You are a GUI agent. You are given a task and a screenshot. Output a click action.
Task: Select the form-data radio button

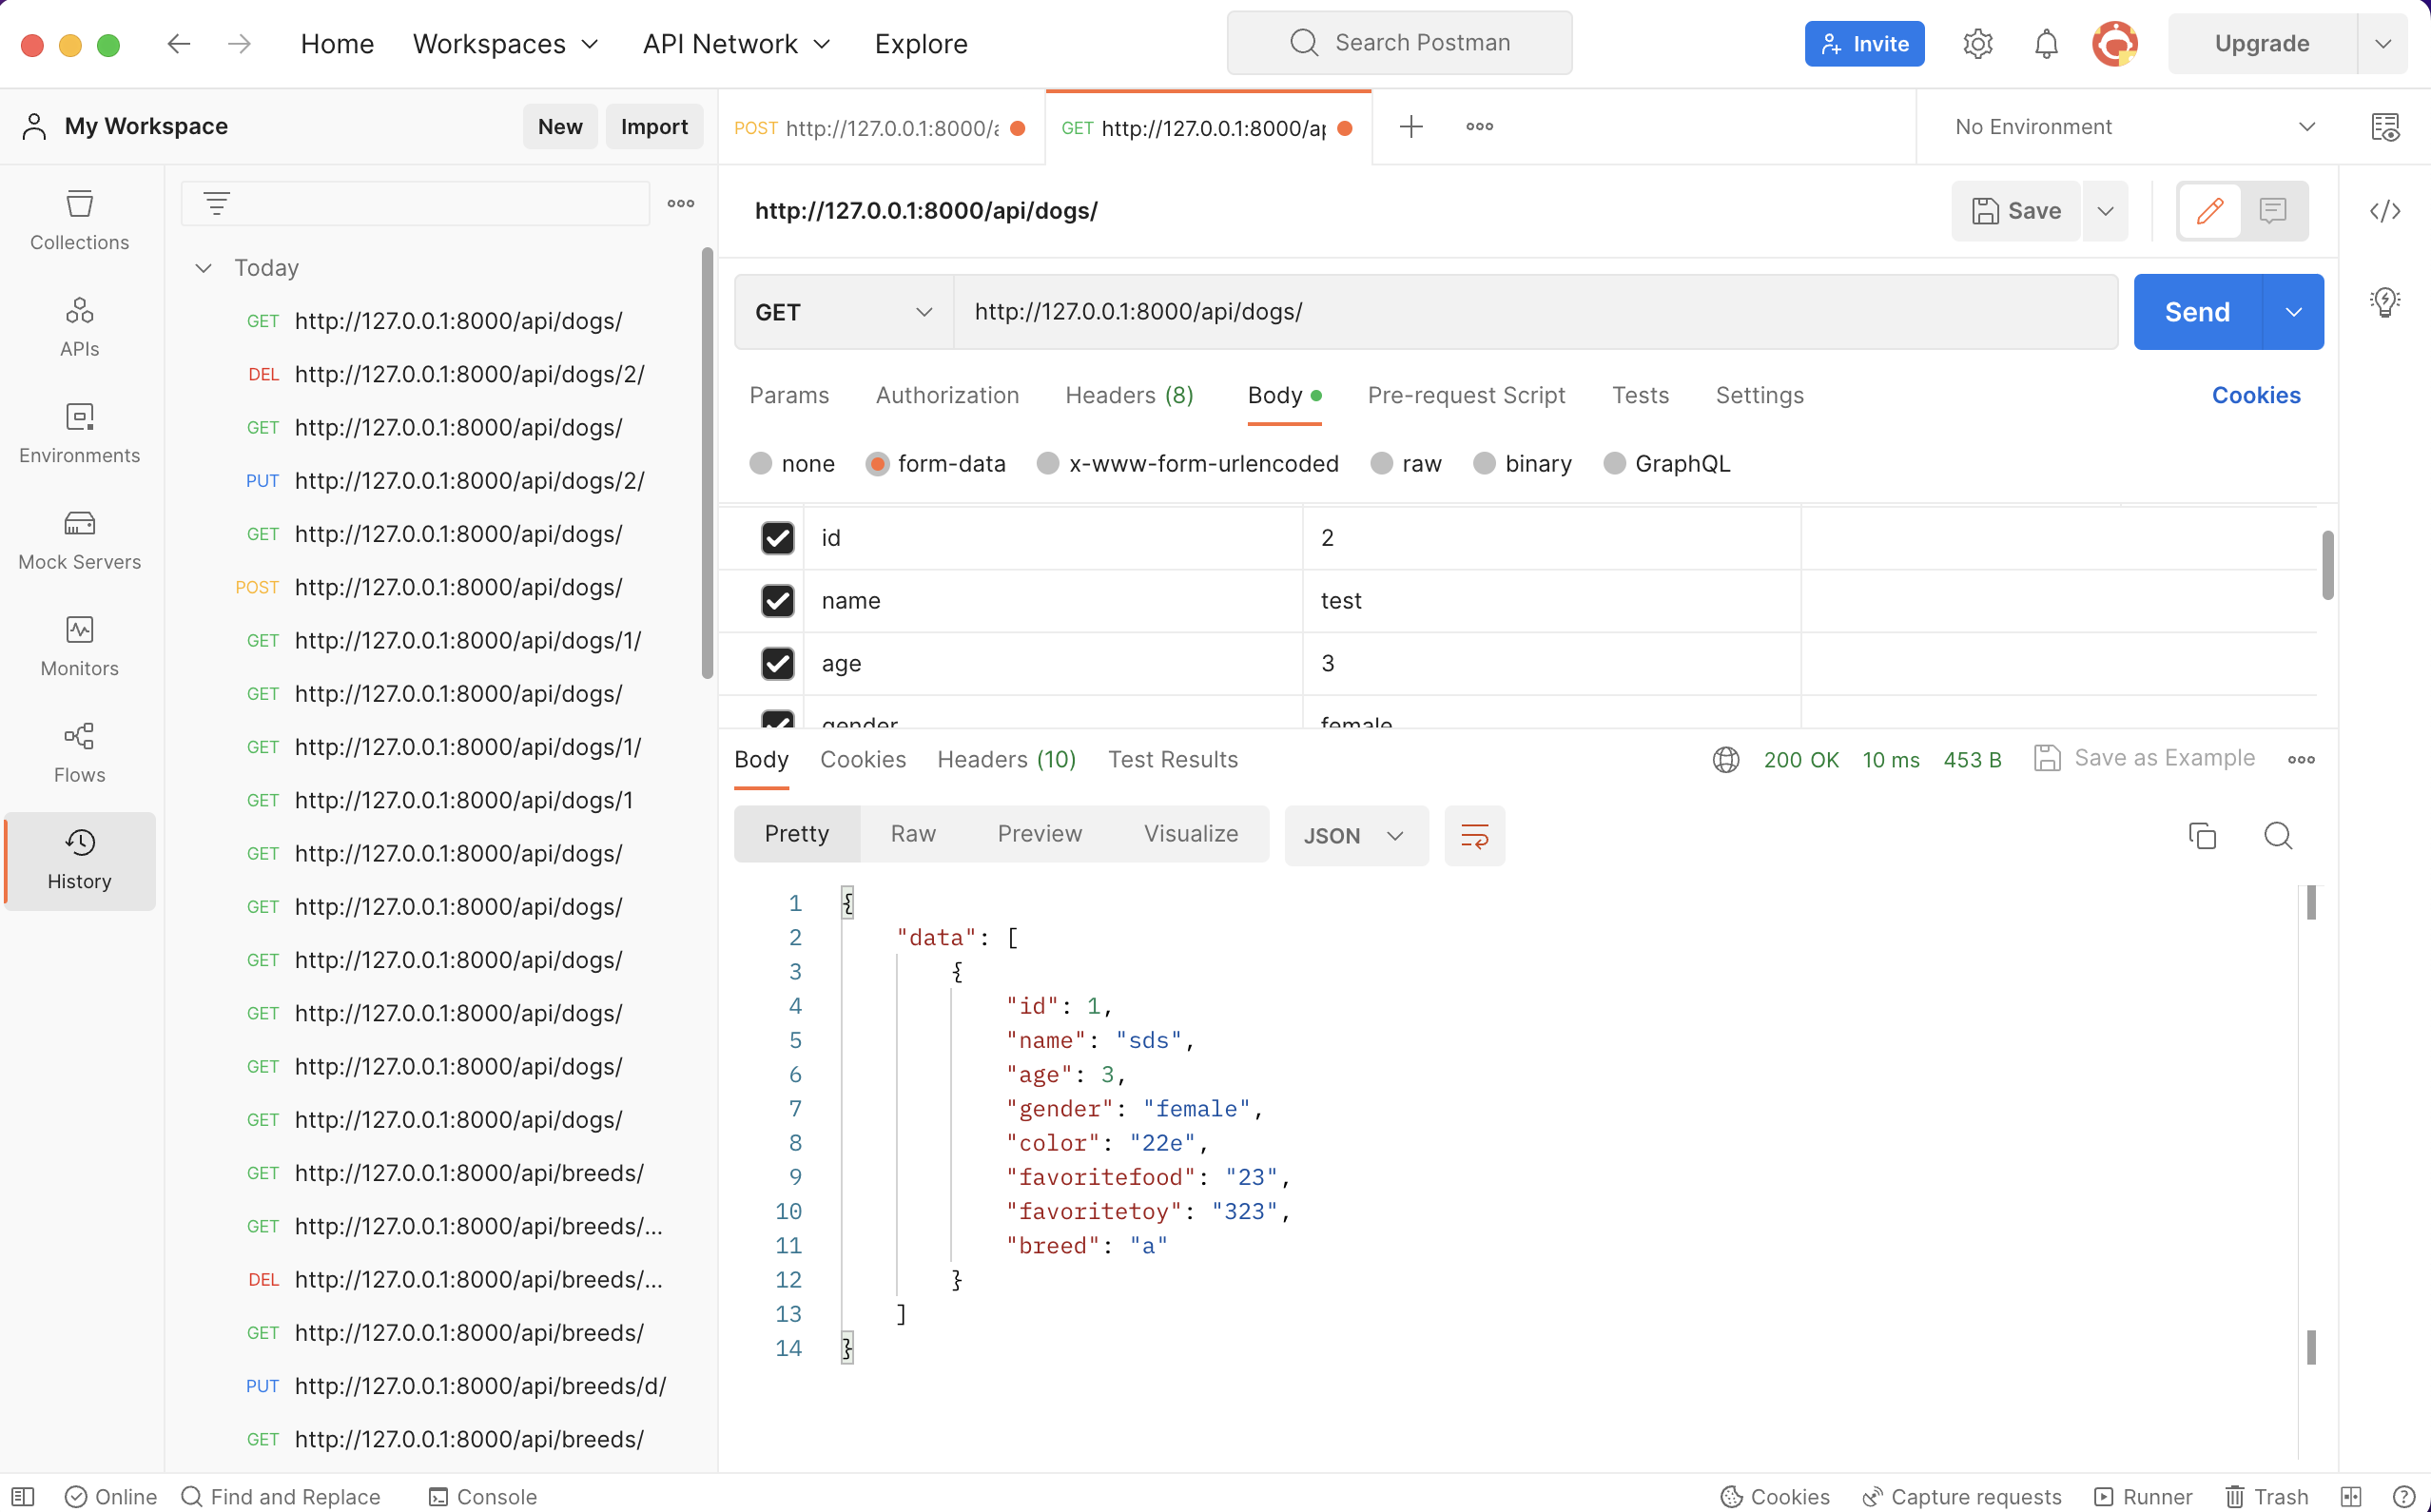[878, 461]
